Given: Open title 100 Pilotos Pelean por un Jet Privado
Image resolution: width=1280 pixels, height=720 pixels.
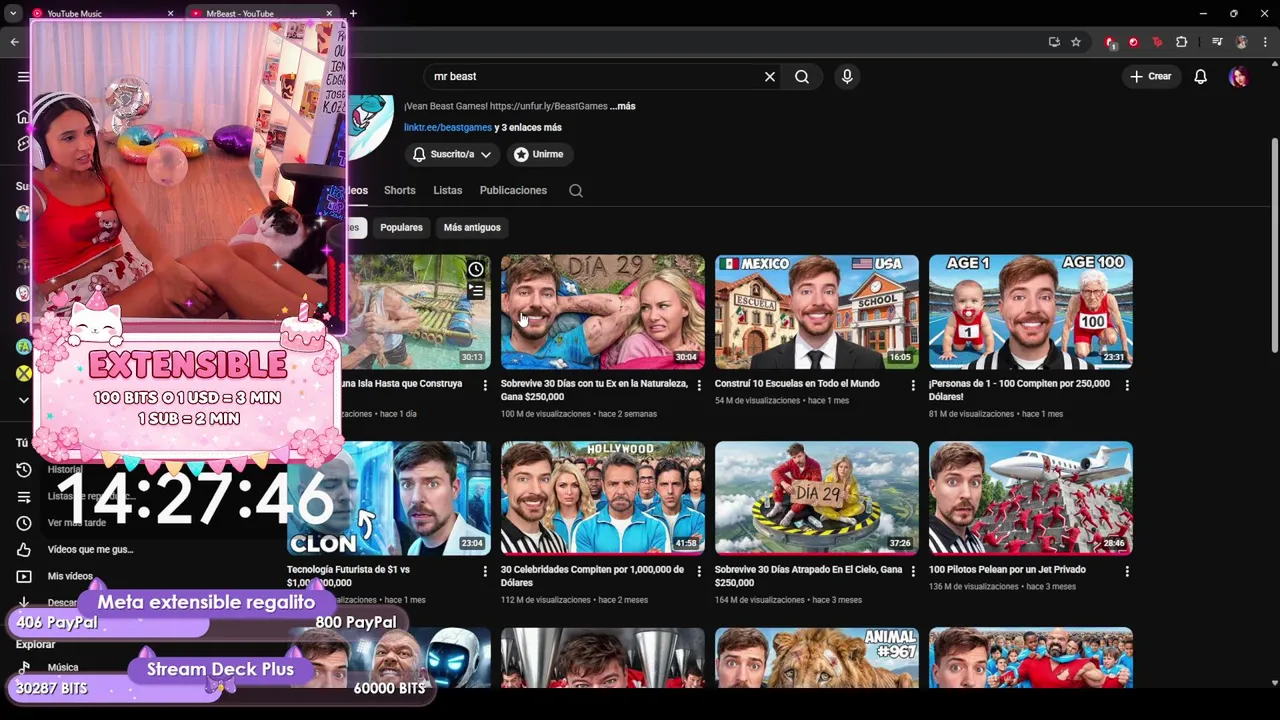Looking at the screenshot, I should tap(1007, 570).
